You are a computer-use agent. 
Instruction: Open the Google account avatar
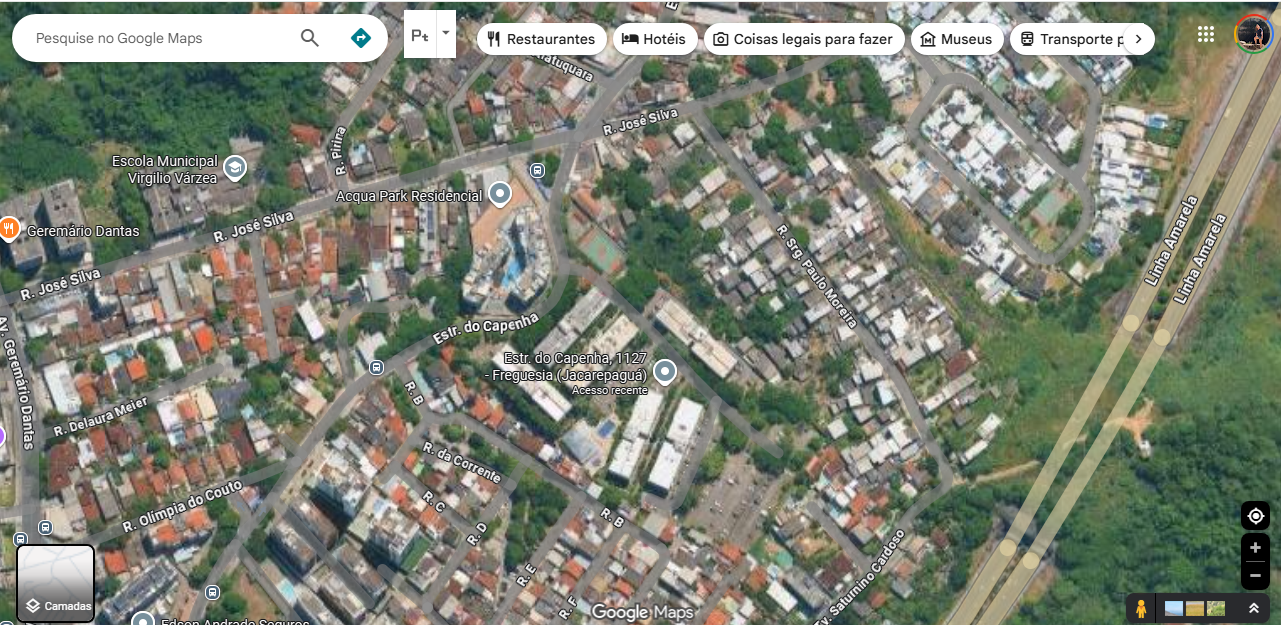point(1253,34)
